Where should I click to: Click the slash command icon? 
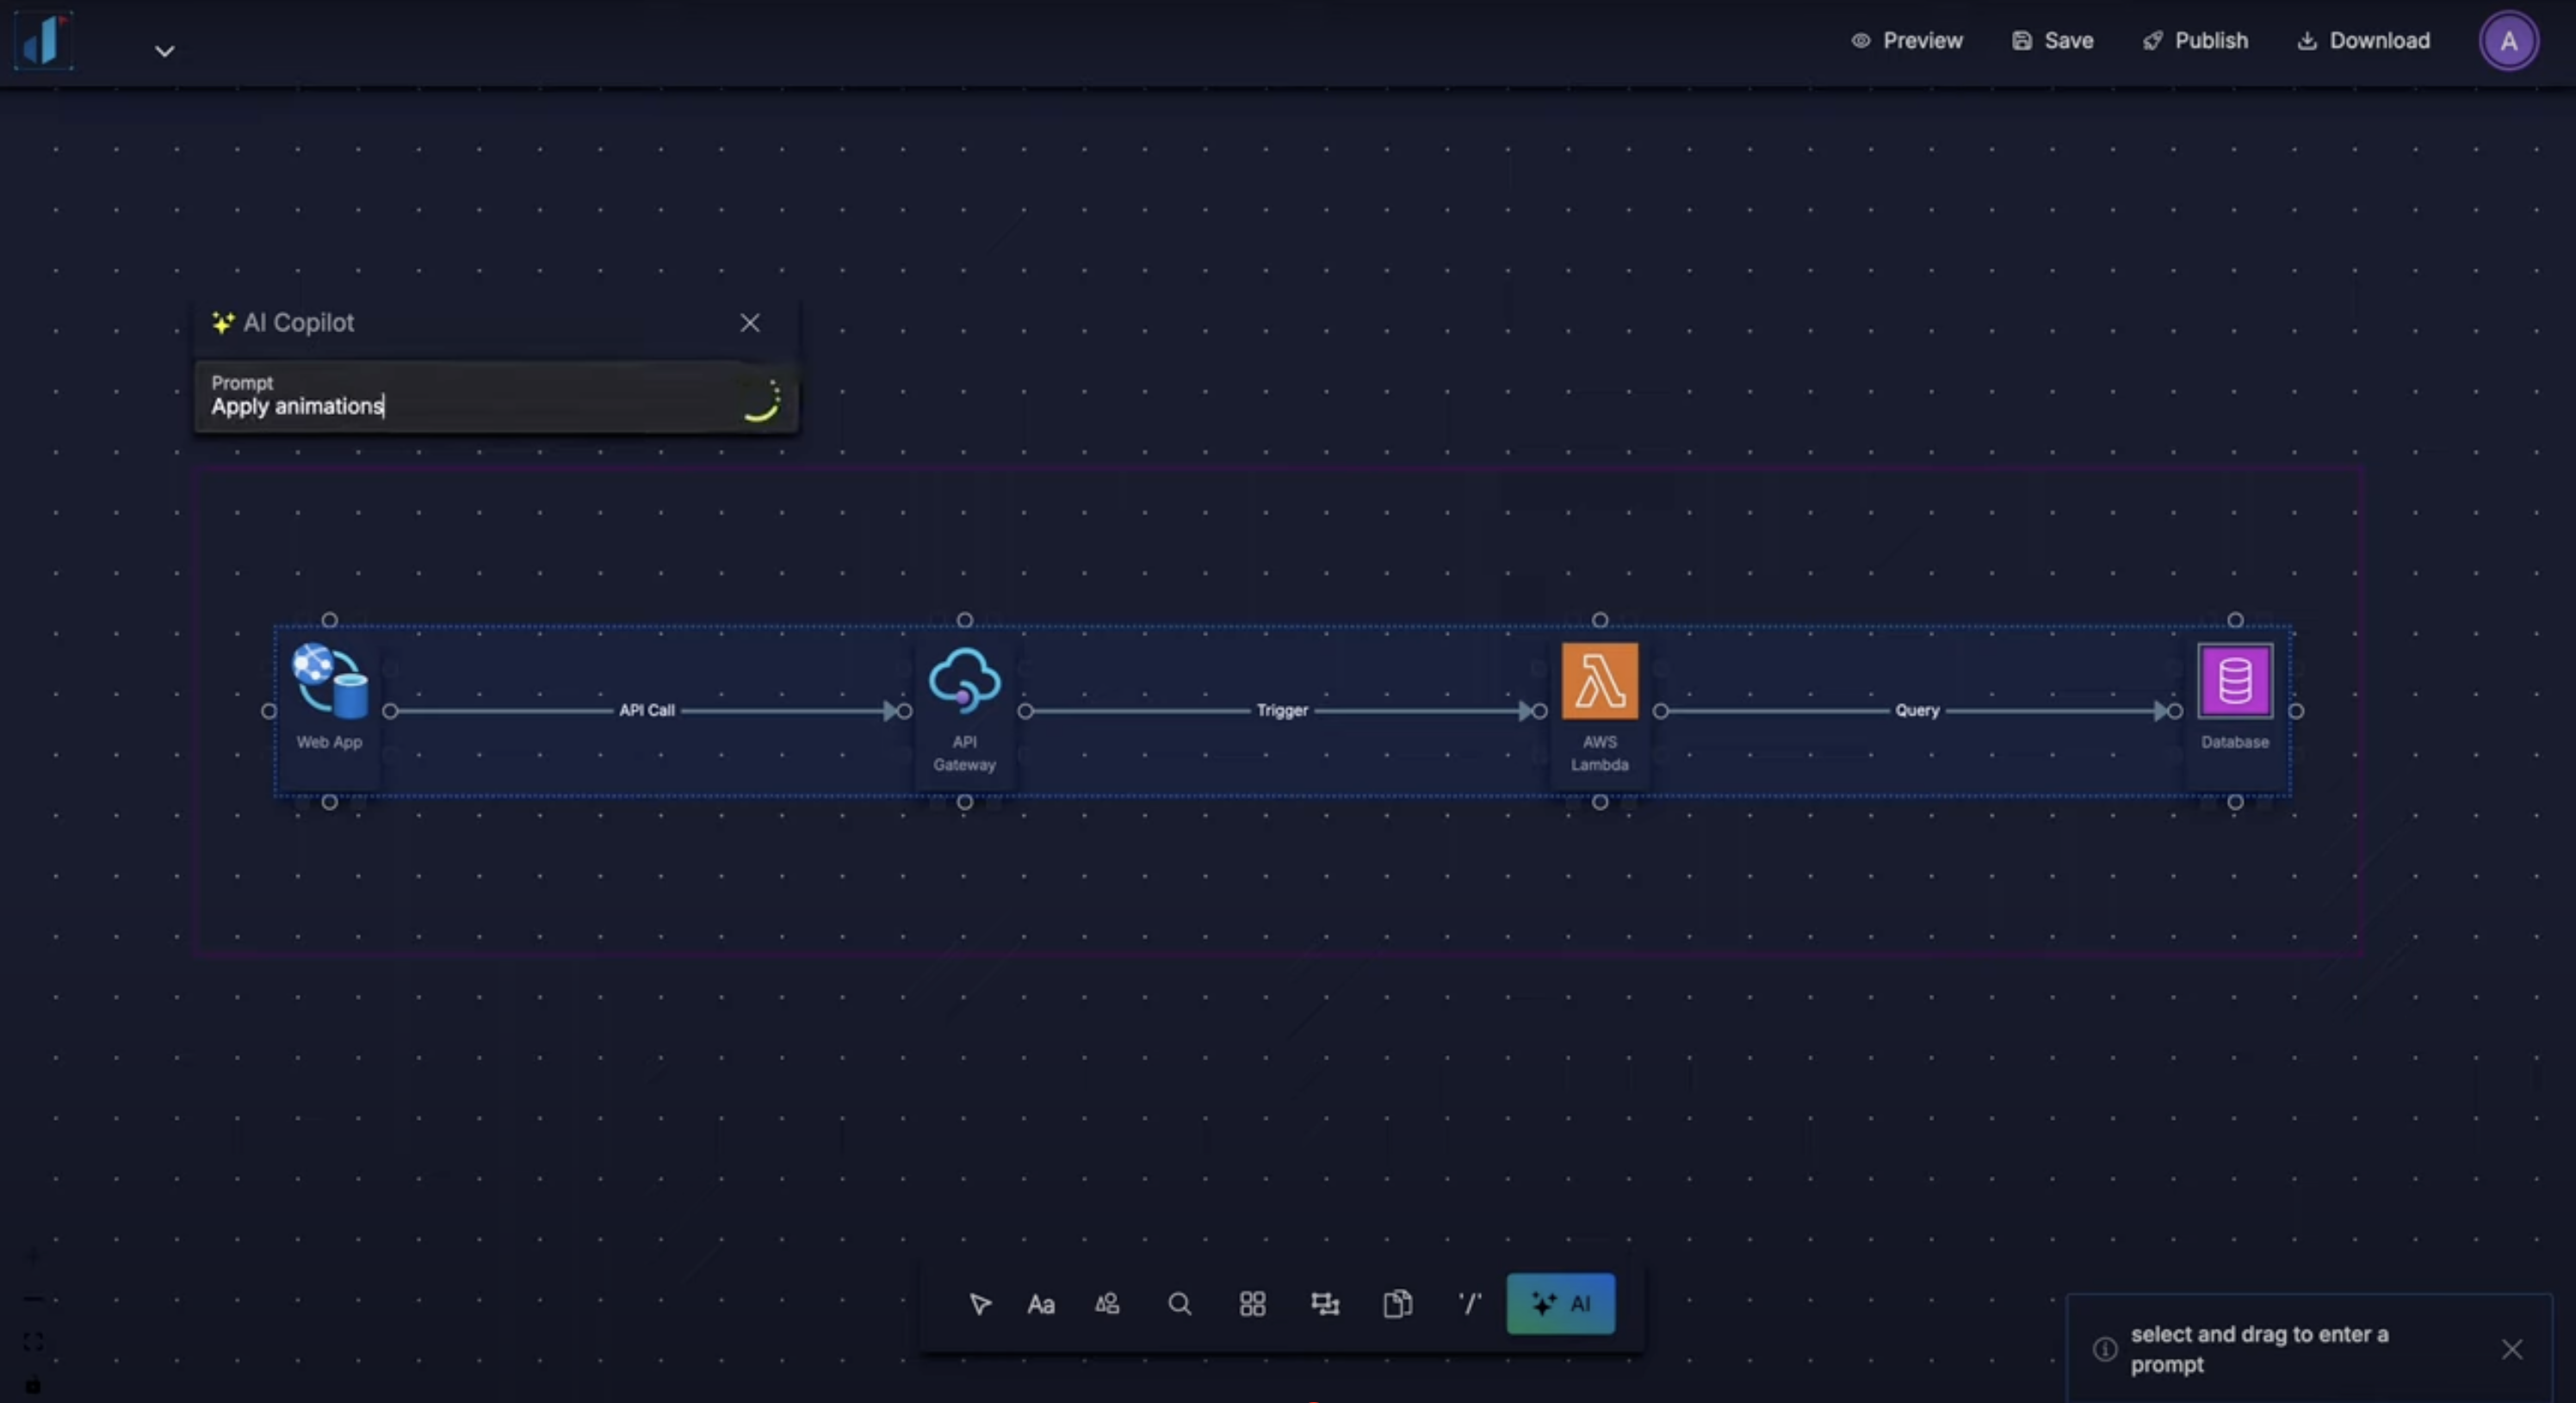1469,1304
